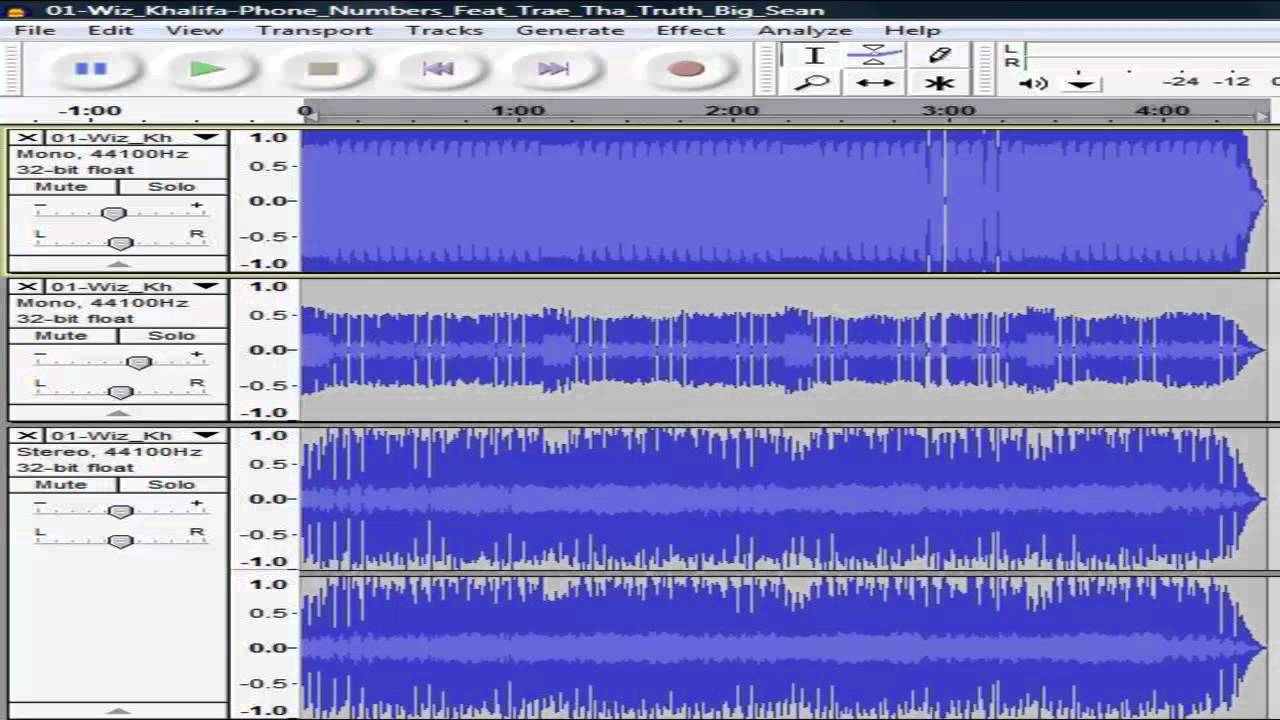Close the first mono track with X
This screenshot has height=720, width=1280.
pyautogui.click(x=27, y=138)
